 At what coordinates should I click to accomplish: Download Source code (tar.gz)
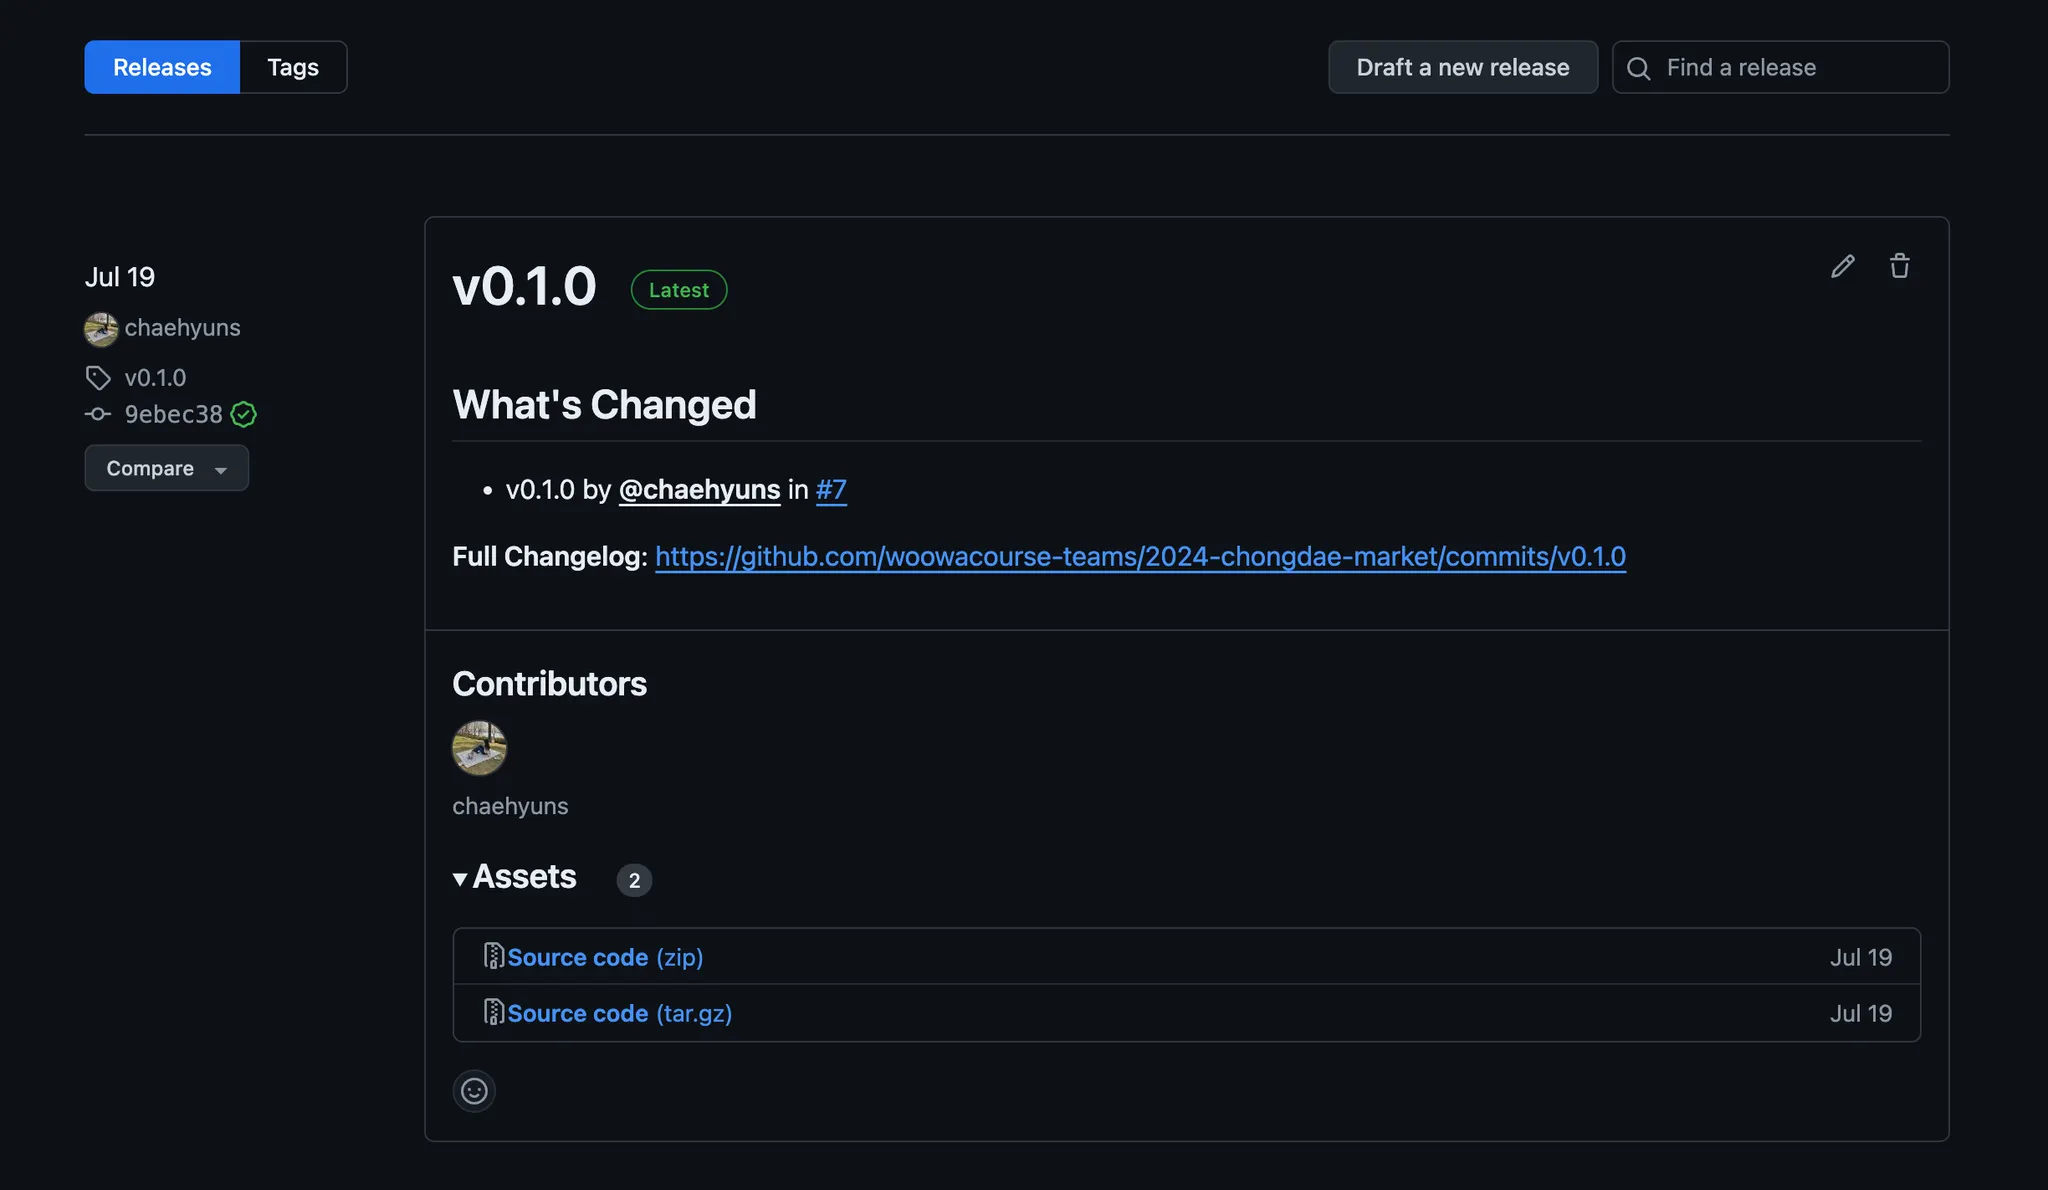point(619,1013)
